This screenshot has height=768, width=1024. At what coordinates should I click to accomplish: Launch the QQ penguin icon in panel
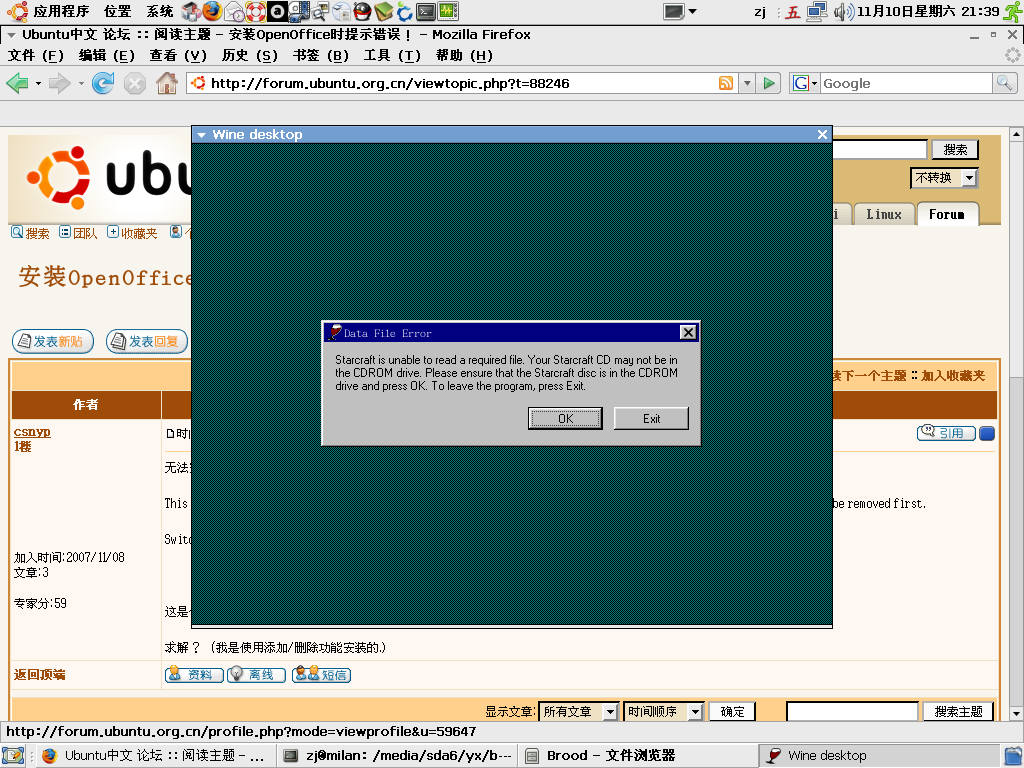[x=362, y=11]
